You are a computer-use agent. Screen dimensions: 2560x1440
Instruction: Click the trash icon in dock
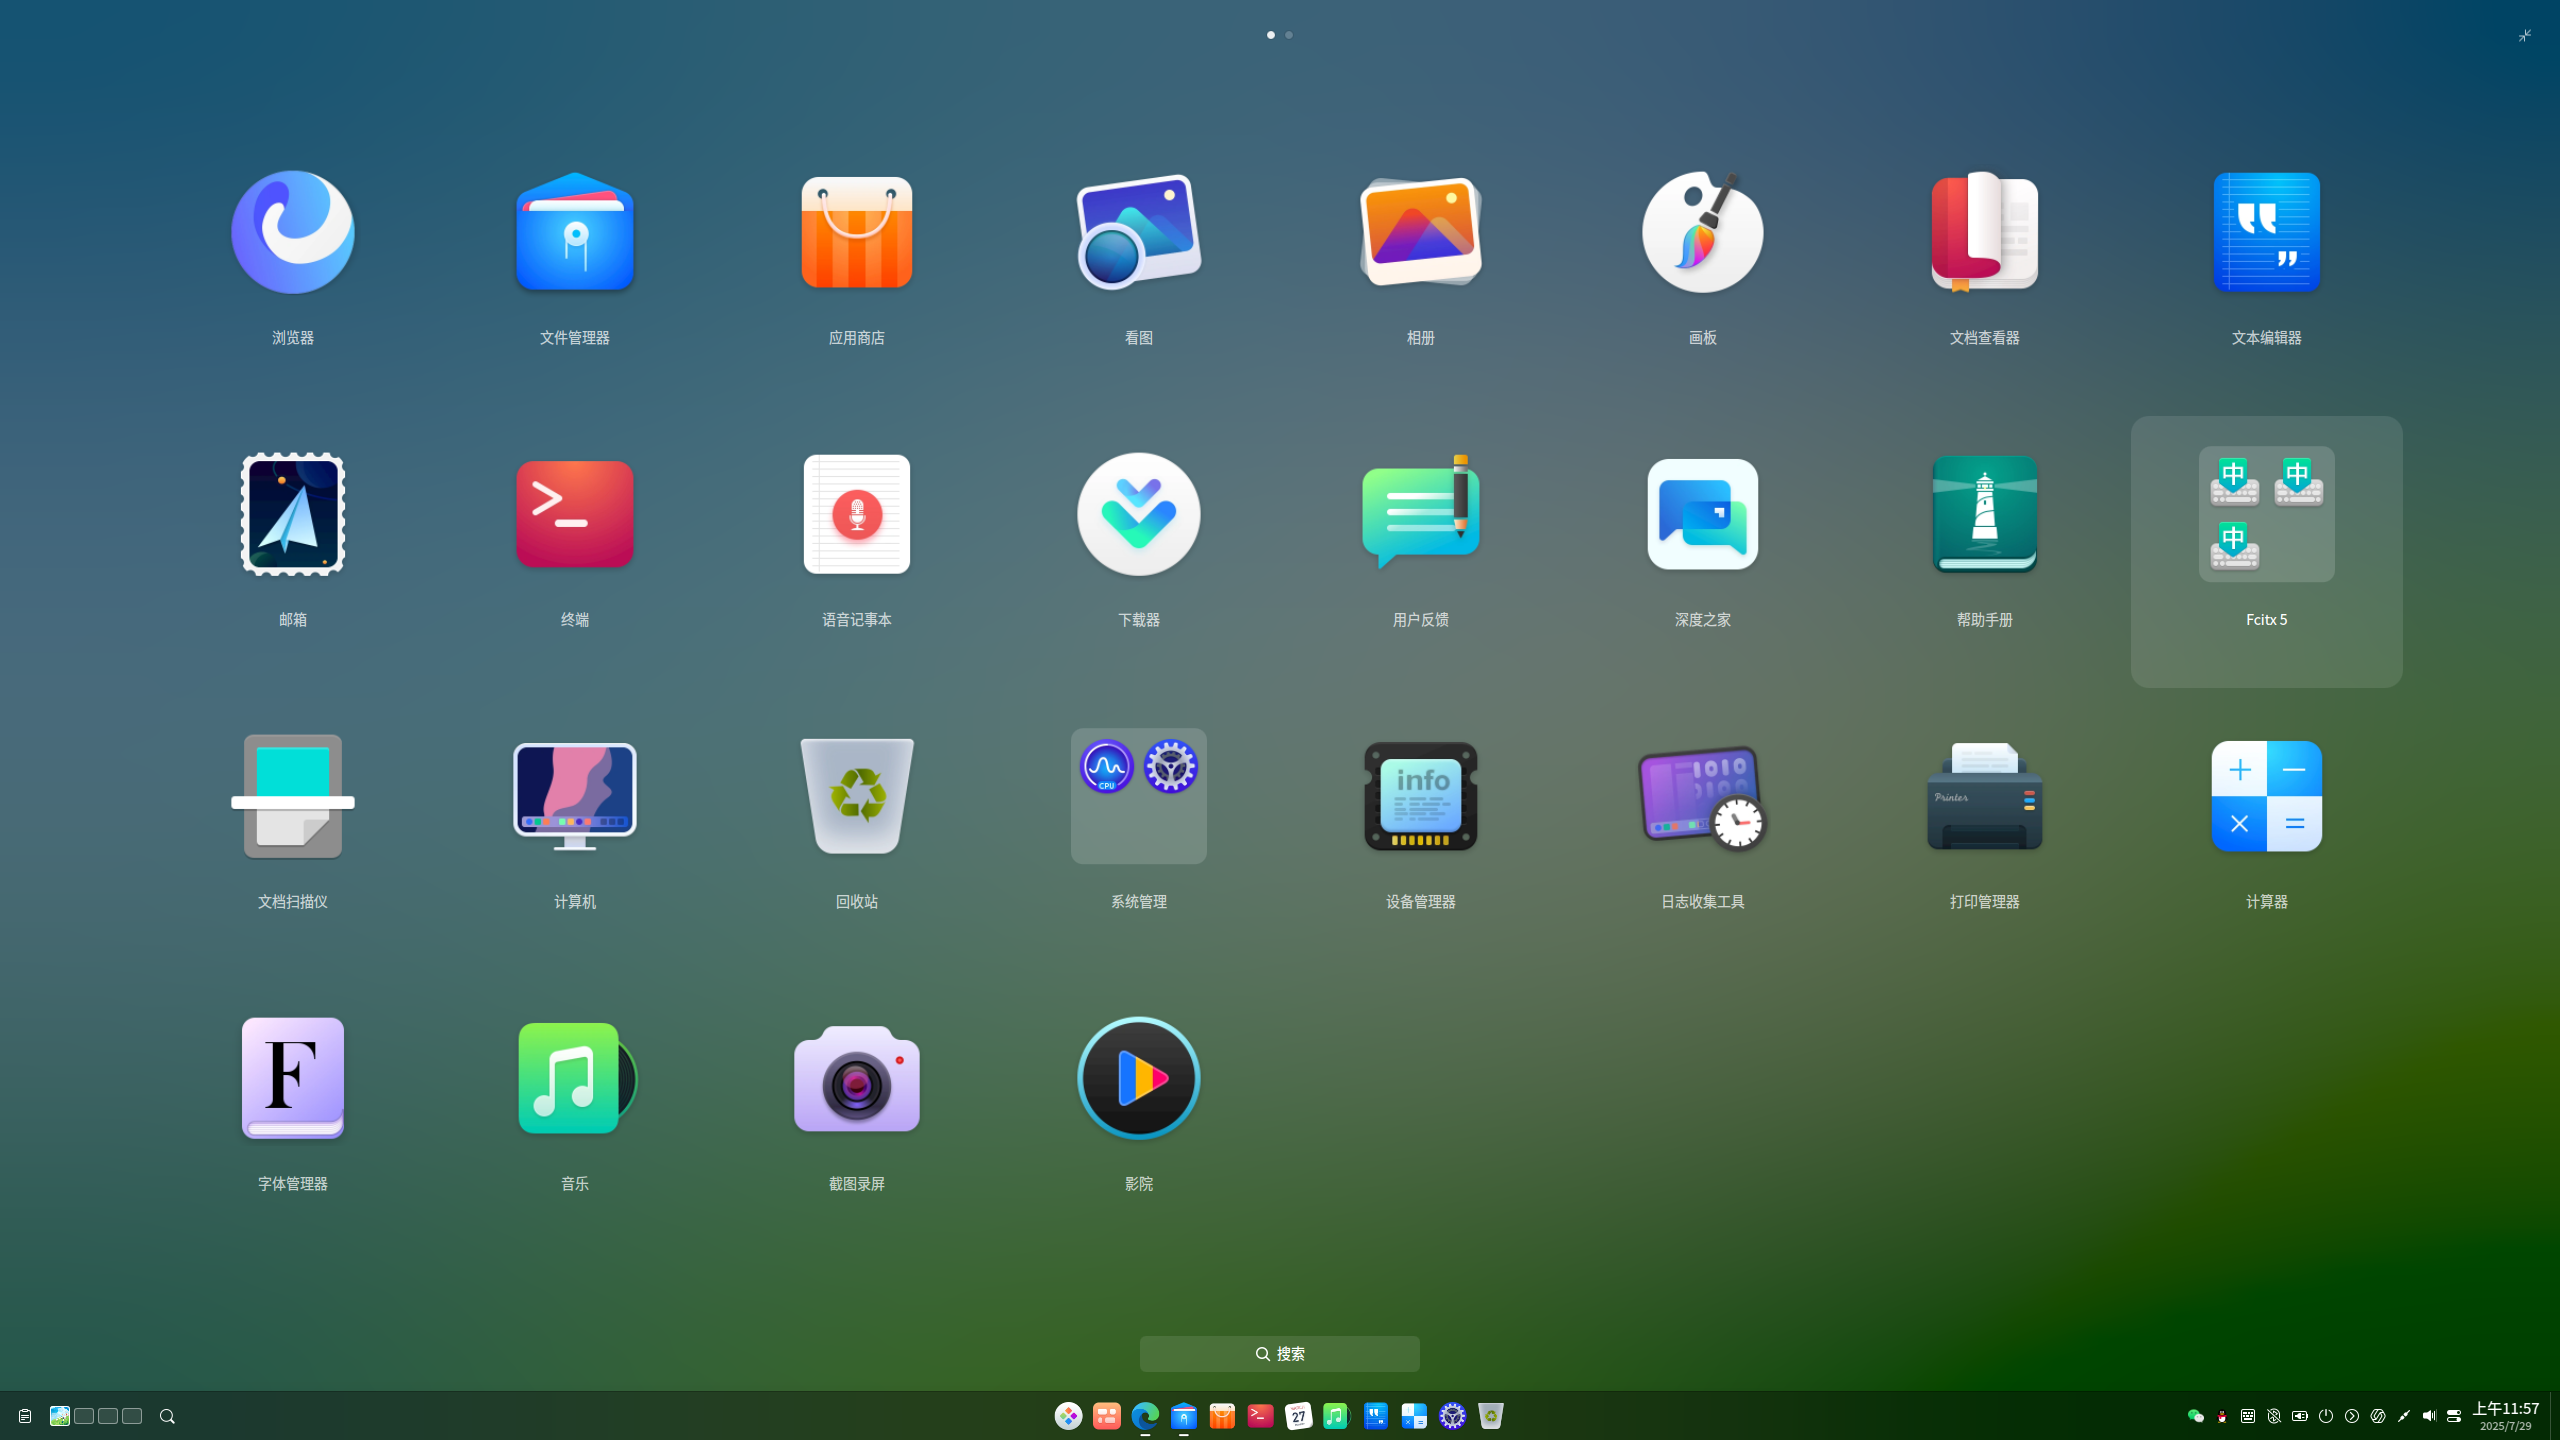[x=1490, y=1415]
